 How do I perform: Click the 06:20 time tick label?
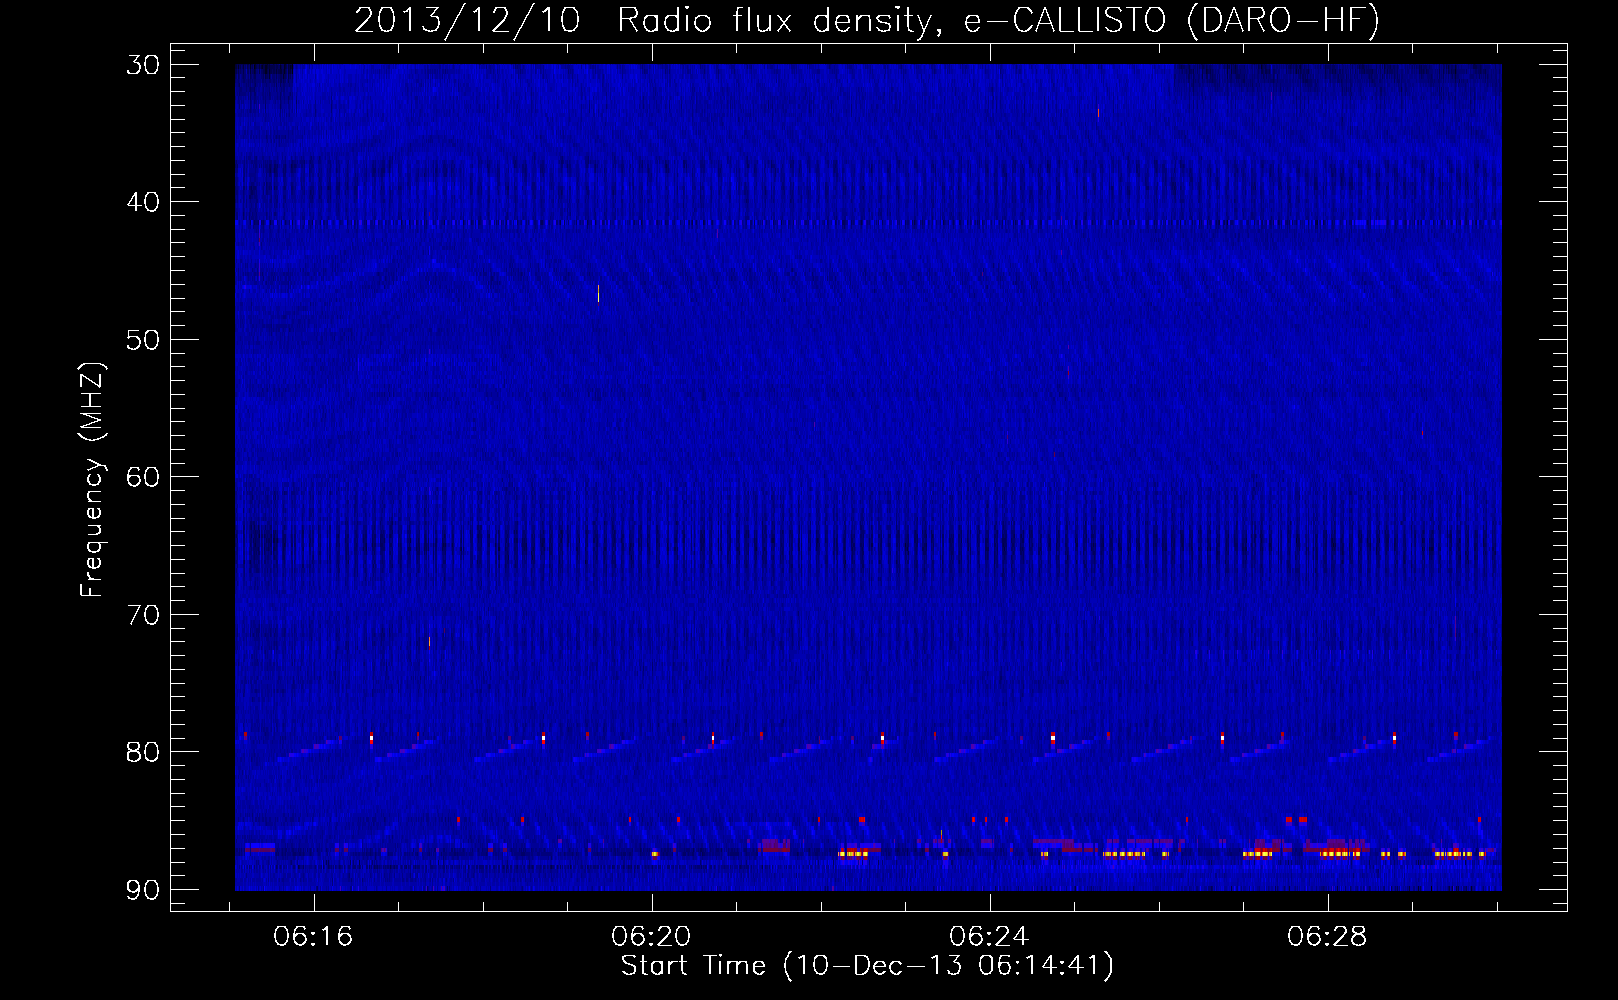pyautogui.click(x=652, y=937)
